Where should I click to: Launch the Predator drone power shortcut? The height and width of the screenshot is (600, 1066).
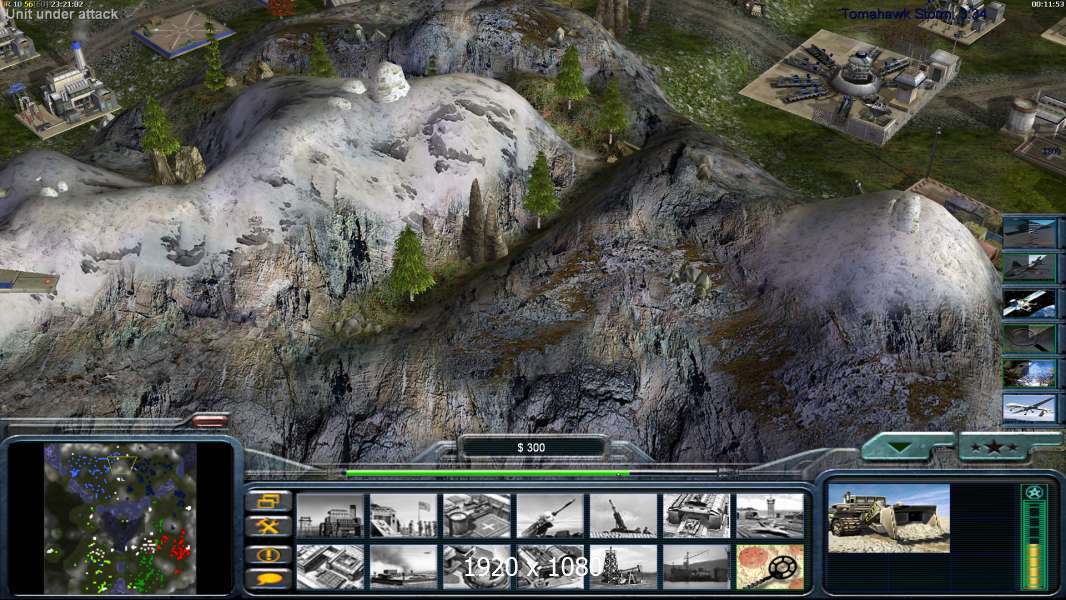[x=1029, y=407]
